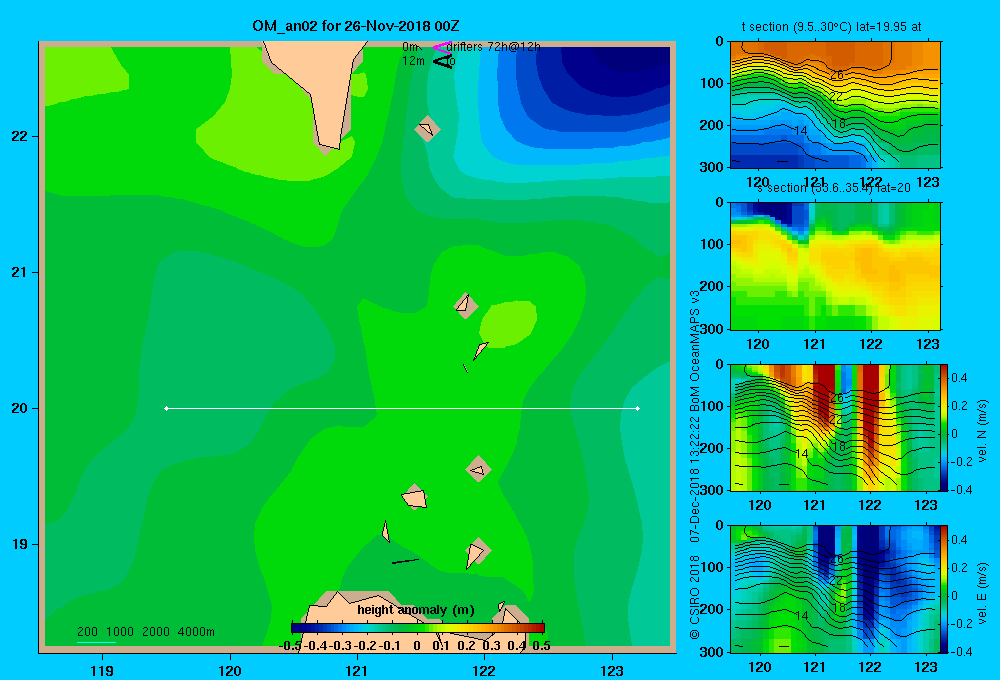
Task: Click the 0.4 tick on the vel. N colorbar
Action: [x=959, y=378]
